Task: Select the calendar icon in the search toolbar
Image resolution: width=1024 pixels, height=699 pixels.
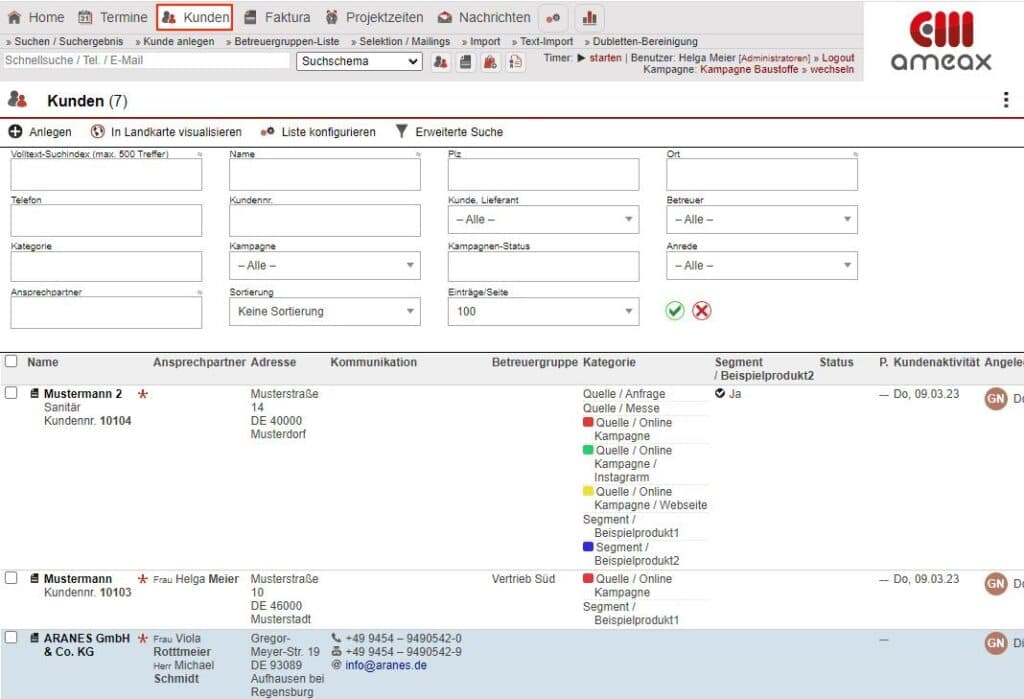Action: tap(464, 62)
